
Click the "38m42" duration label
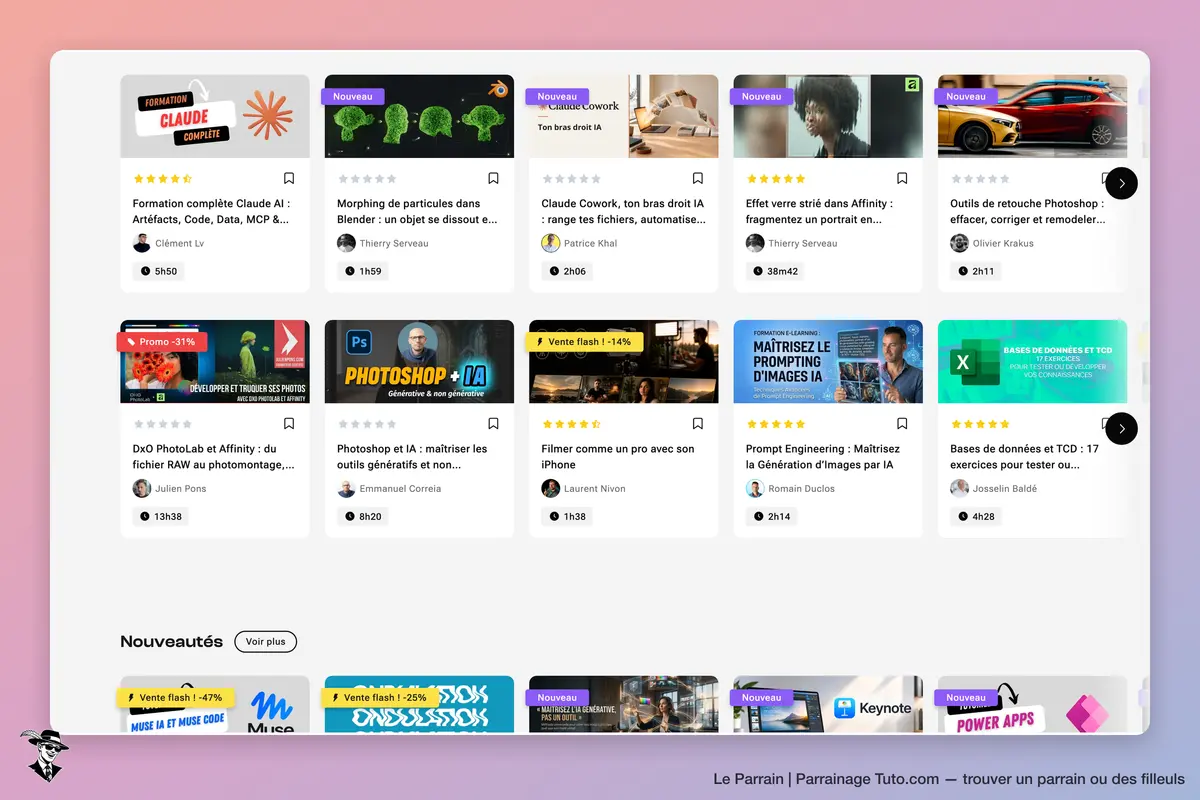click(x=776, y=271)
